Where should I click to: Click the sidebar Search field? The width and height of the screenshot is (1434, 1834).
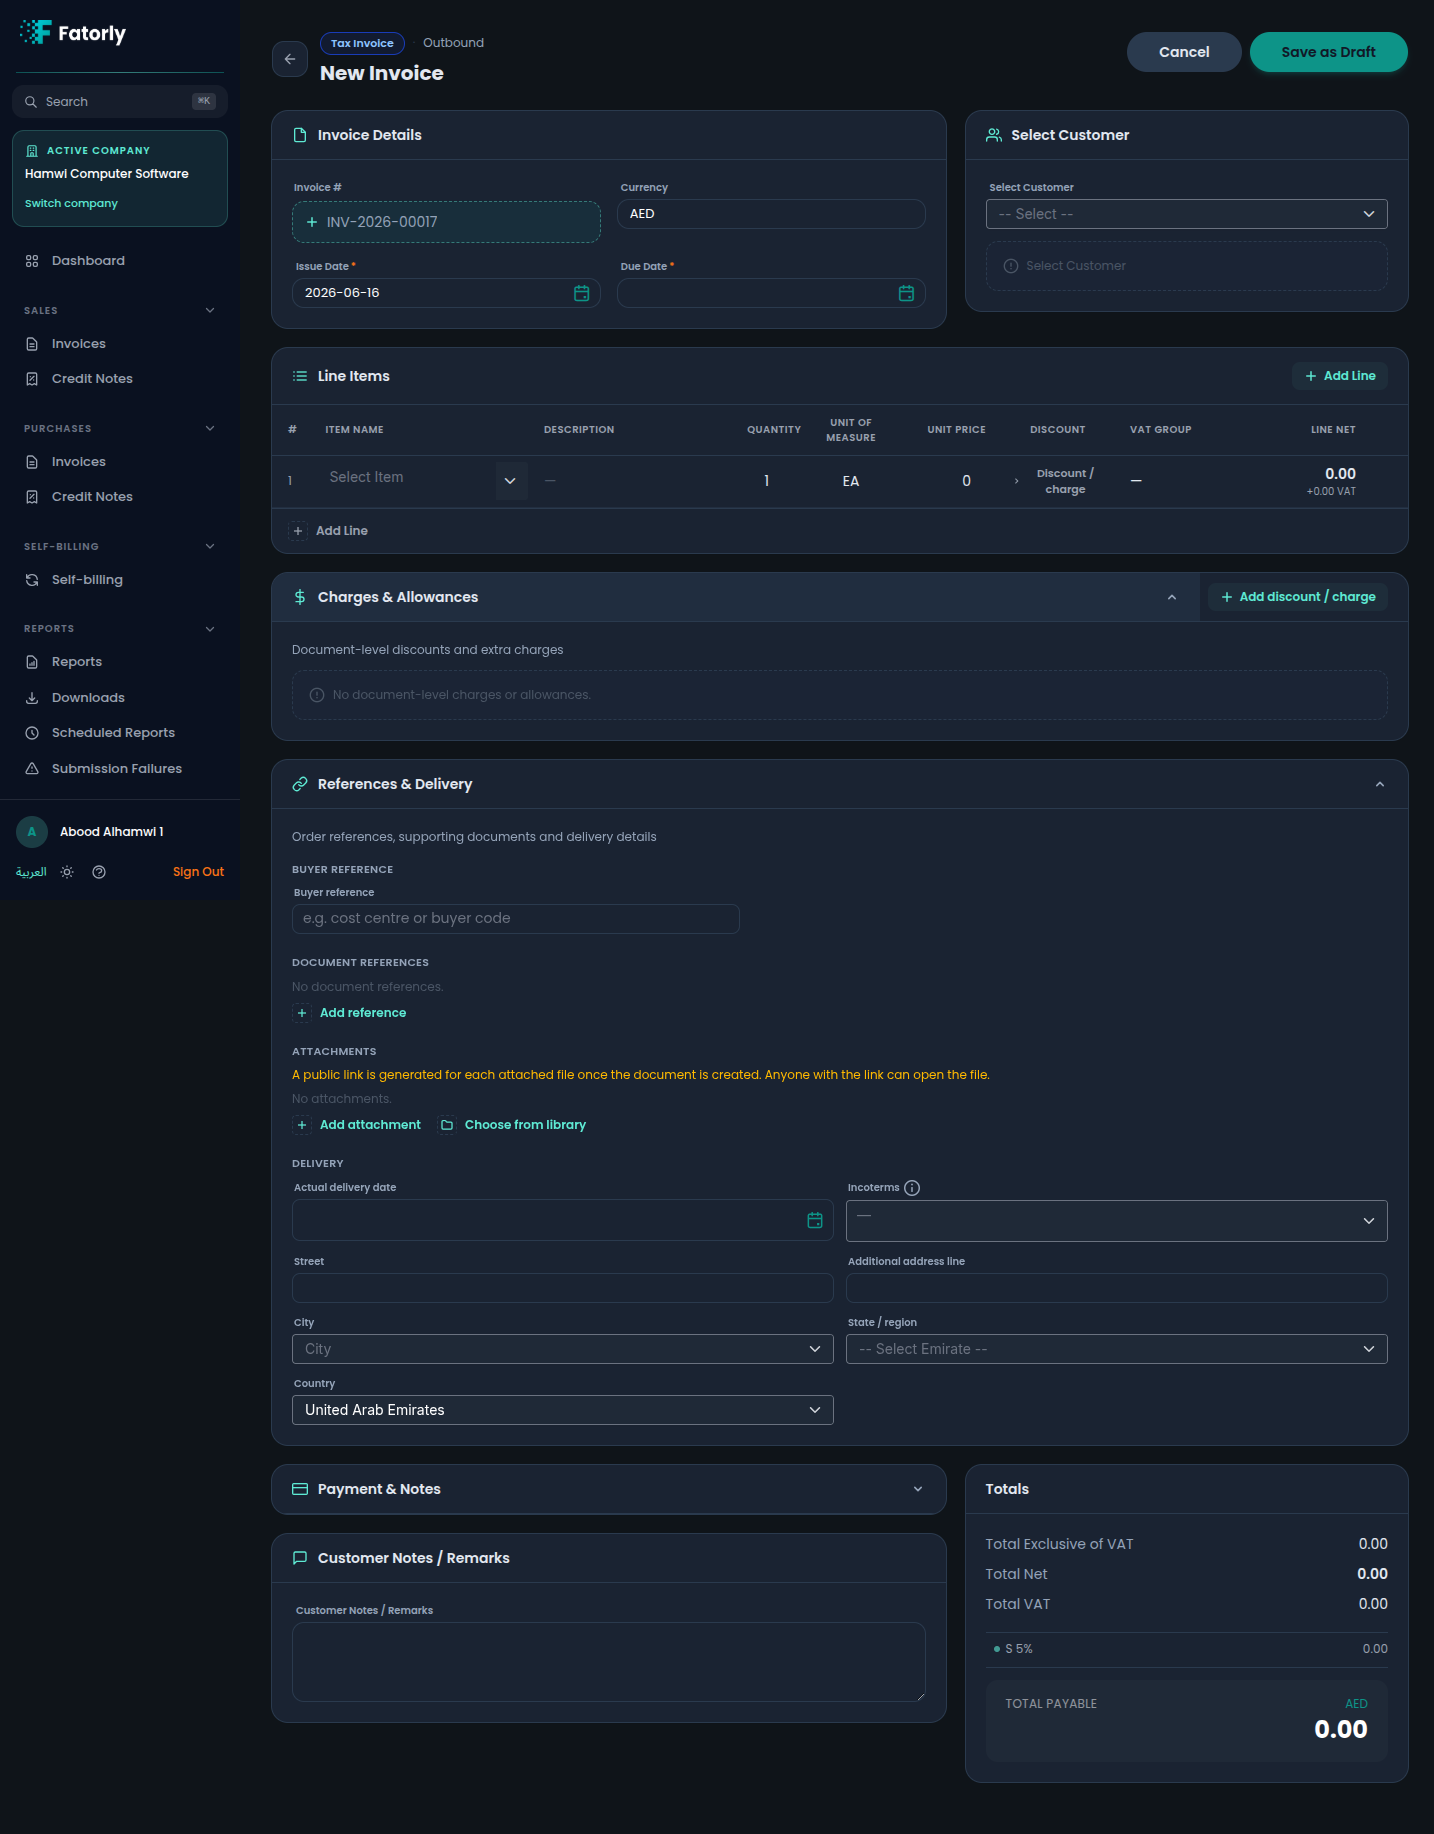120,102
